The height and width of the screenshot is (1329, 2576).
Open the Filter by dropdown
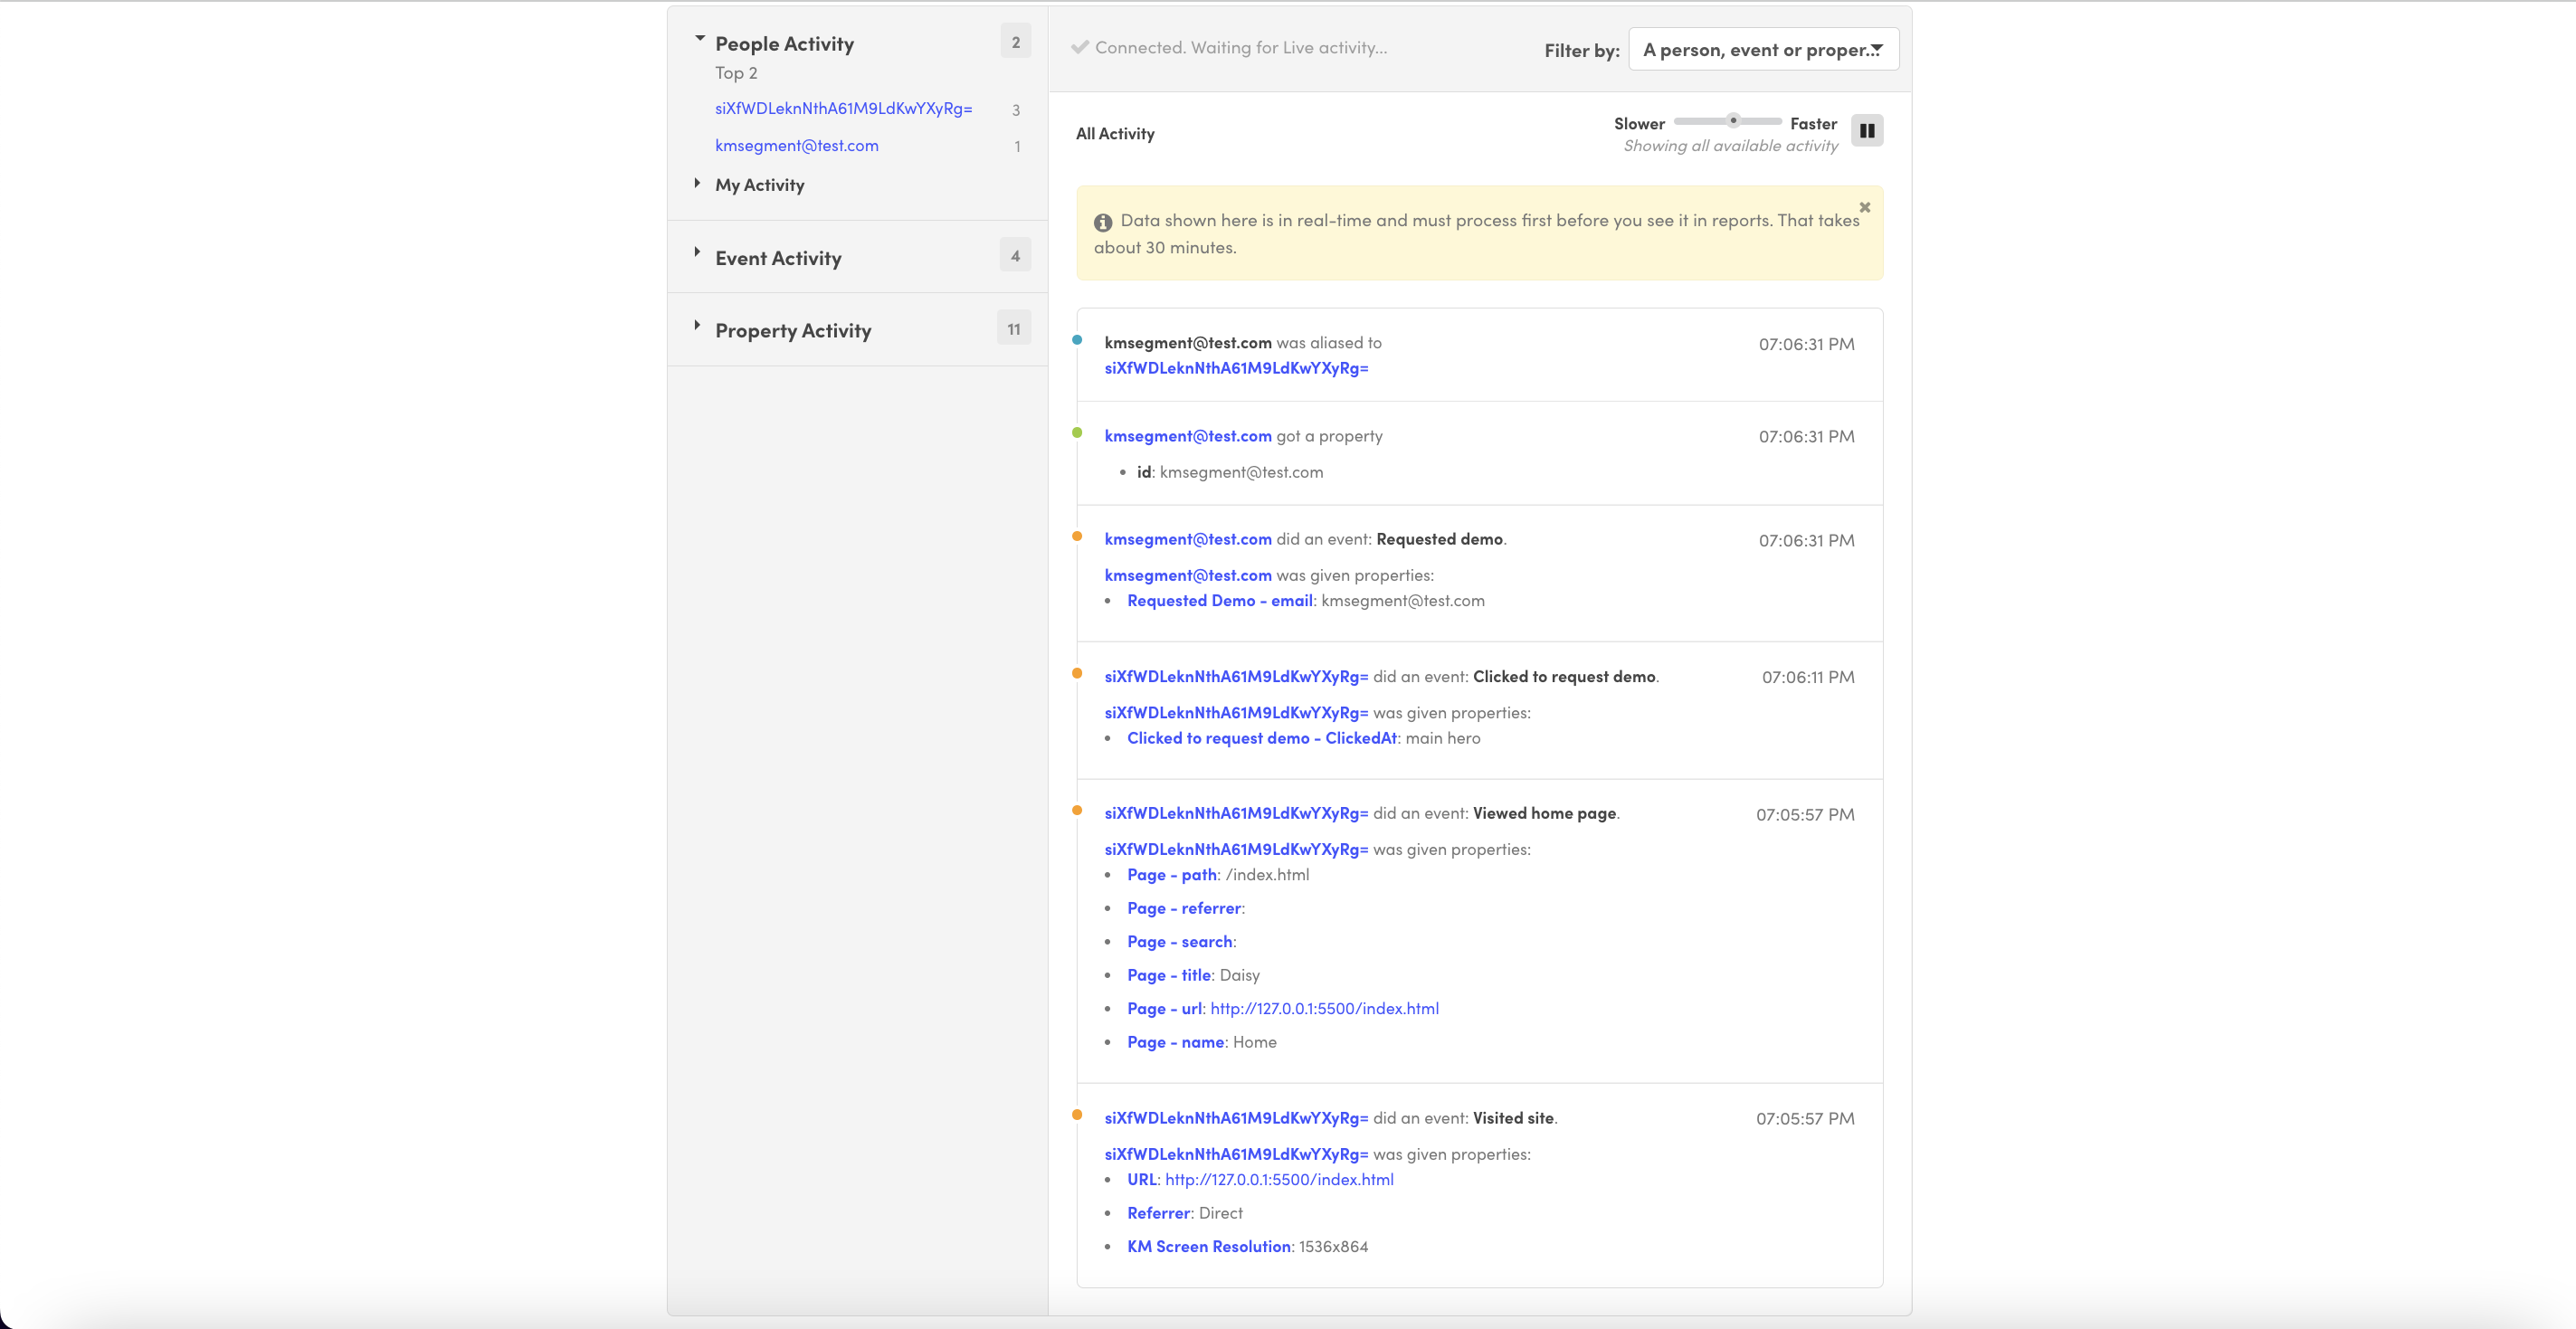coord(1762,50)
